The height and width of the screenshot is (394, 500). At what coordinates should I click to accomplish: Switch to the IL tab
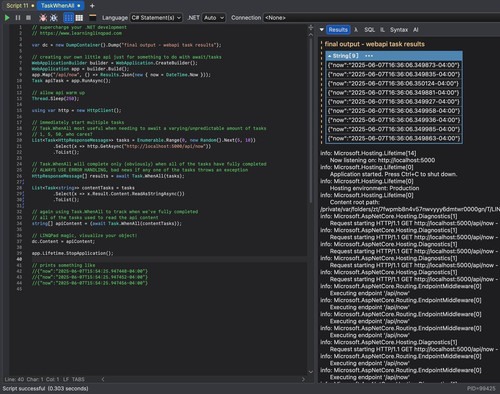click(382, 30)
